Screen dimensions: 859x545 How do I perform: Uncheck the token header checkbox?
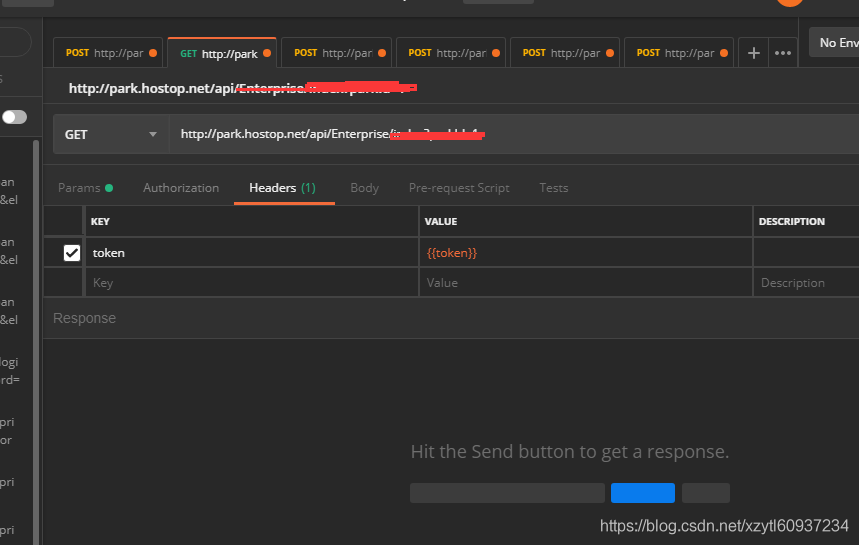click(x=72, y=253)
